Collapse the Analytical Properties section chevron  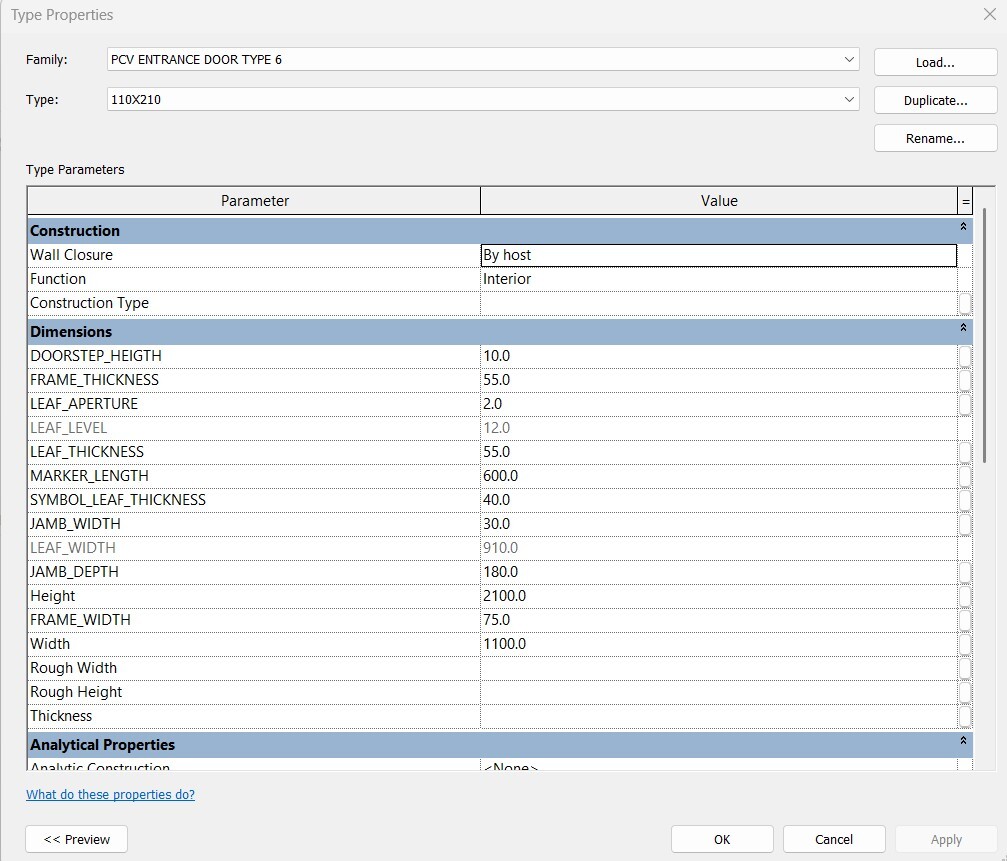point(963,743)
